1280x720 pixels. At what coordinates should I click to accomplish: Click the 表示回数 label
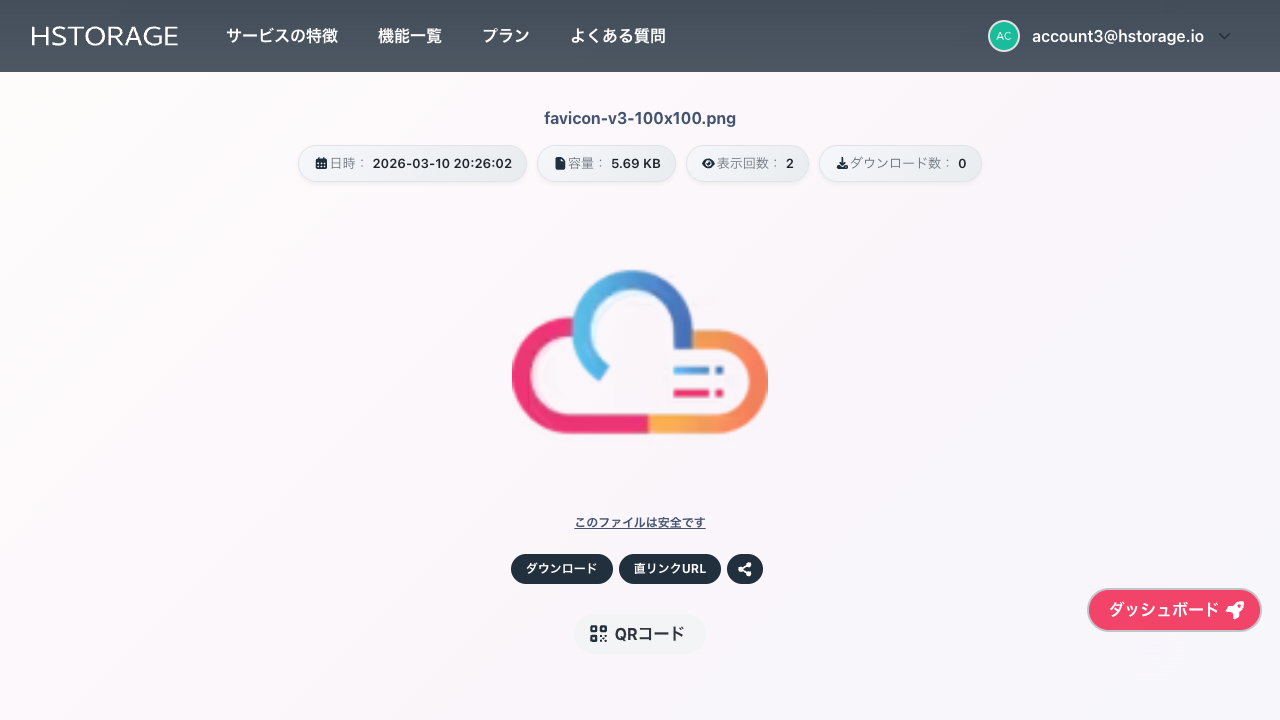tap(747, 163)
